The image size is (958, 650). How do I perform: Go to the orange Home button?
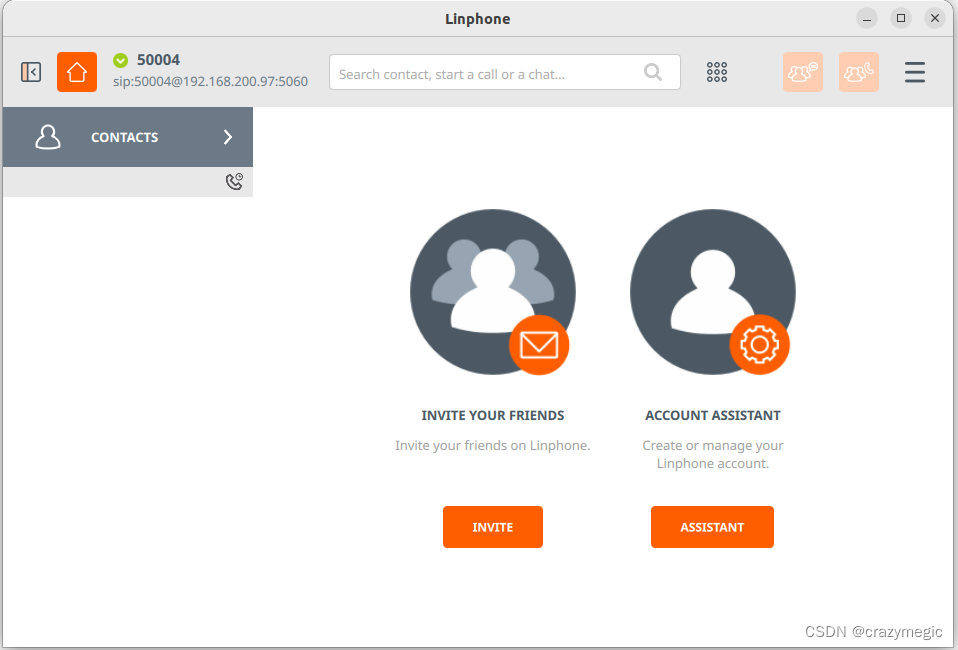77,72
